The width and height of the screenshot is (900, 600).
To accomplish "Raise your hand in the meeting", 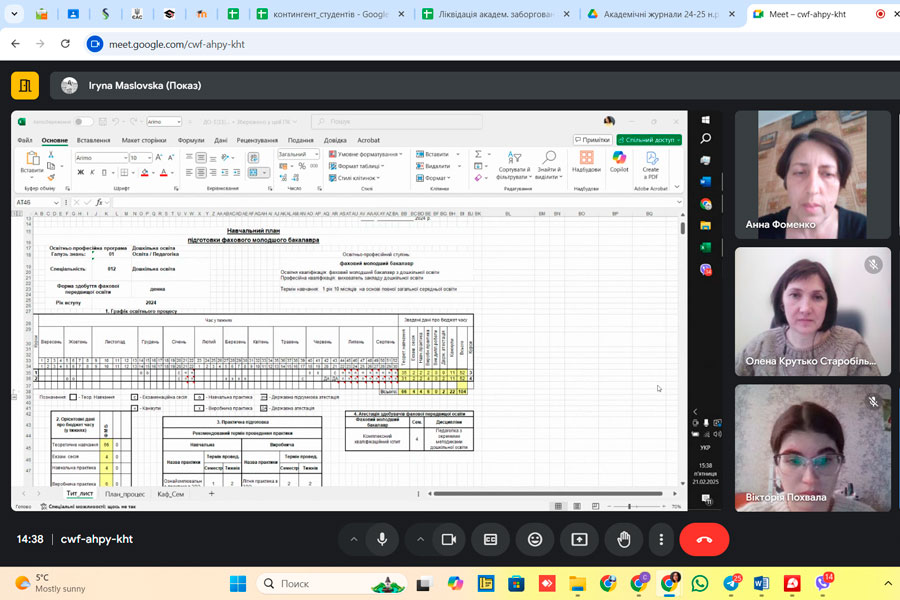I will tap(624, 539).
